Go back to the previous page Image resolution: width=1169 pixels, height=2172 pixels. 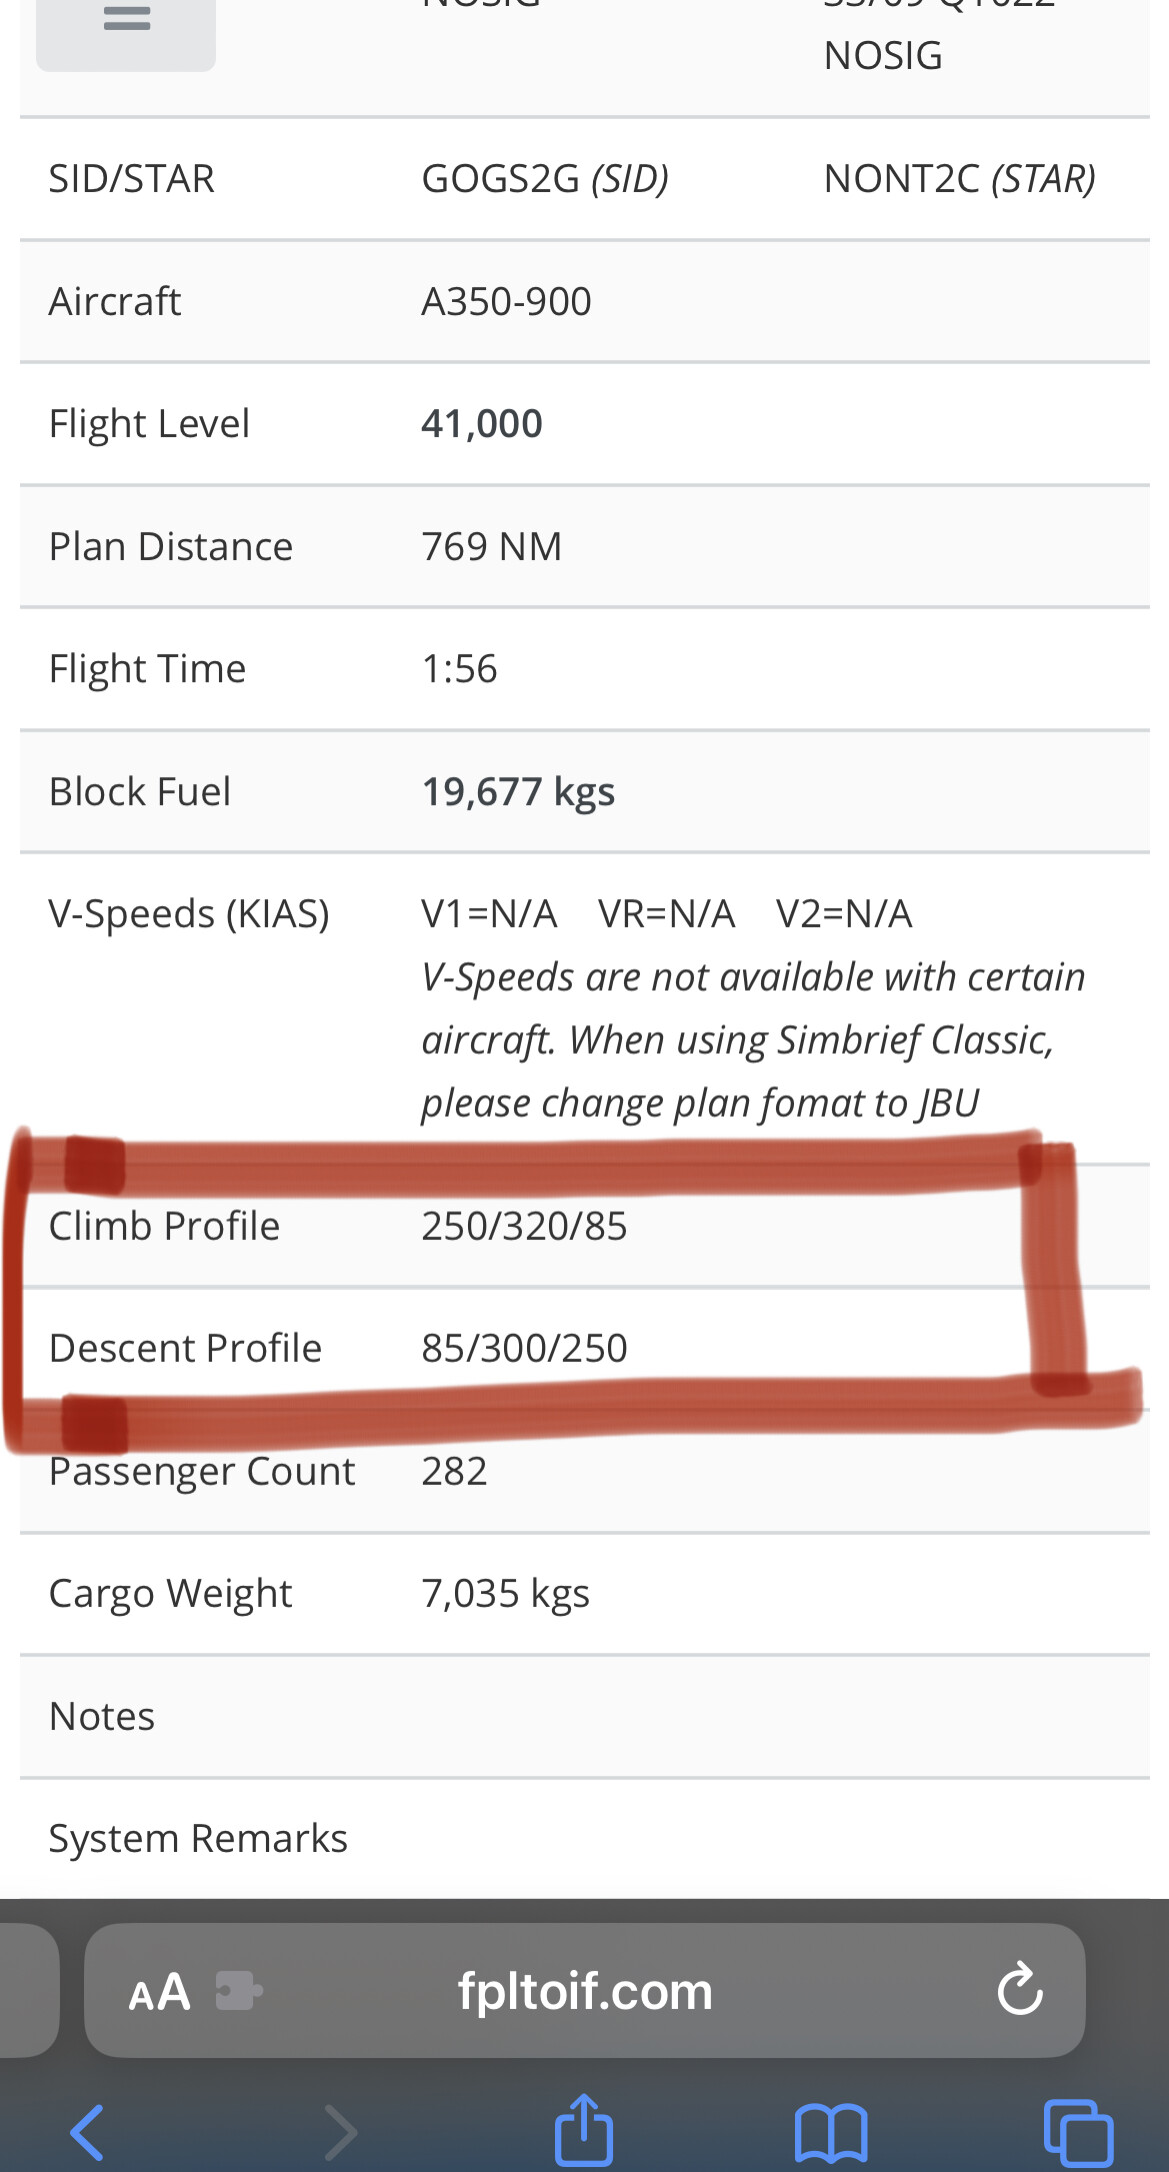88,2132
